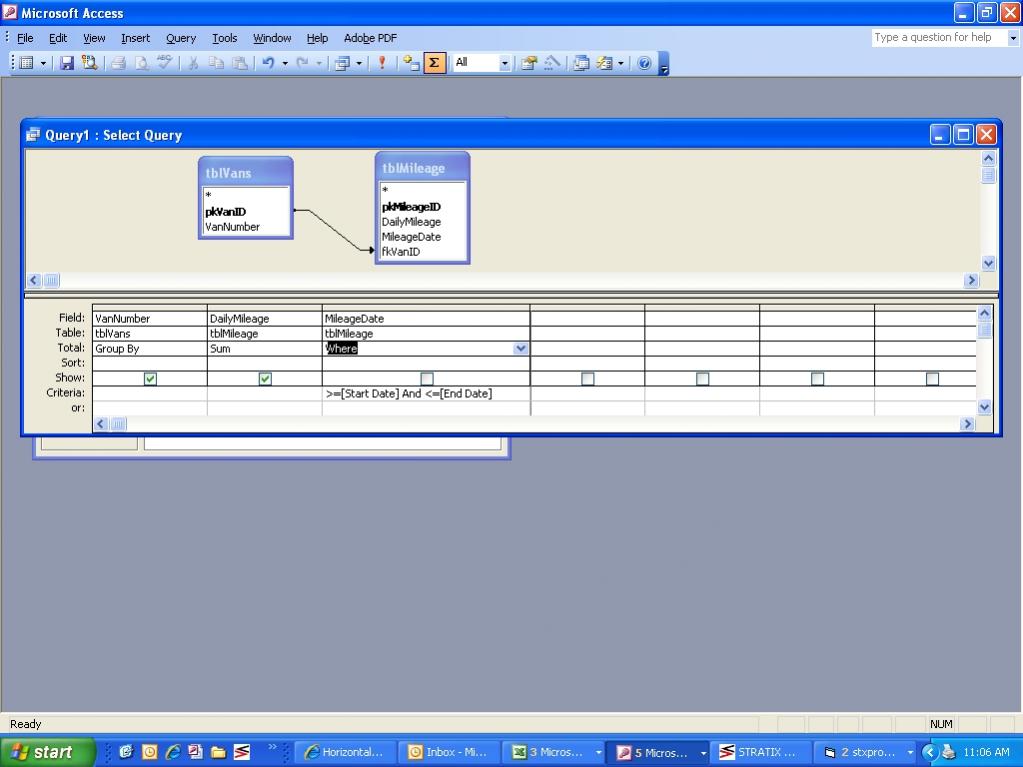Open the Query Type dropdown arrow
The image size is (1023, 767).
(x=359, y=63)
